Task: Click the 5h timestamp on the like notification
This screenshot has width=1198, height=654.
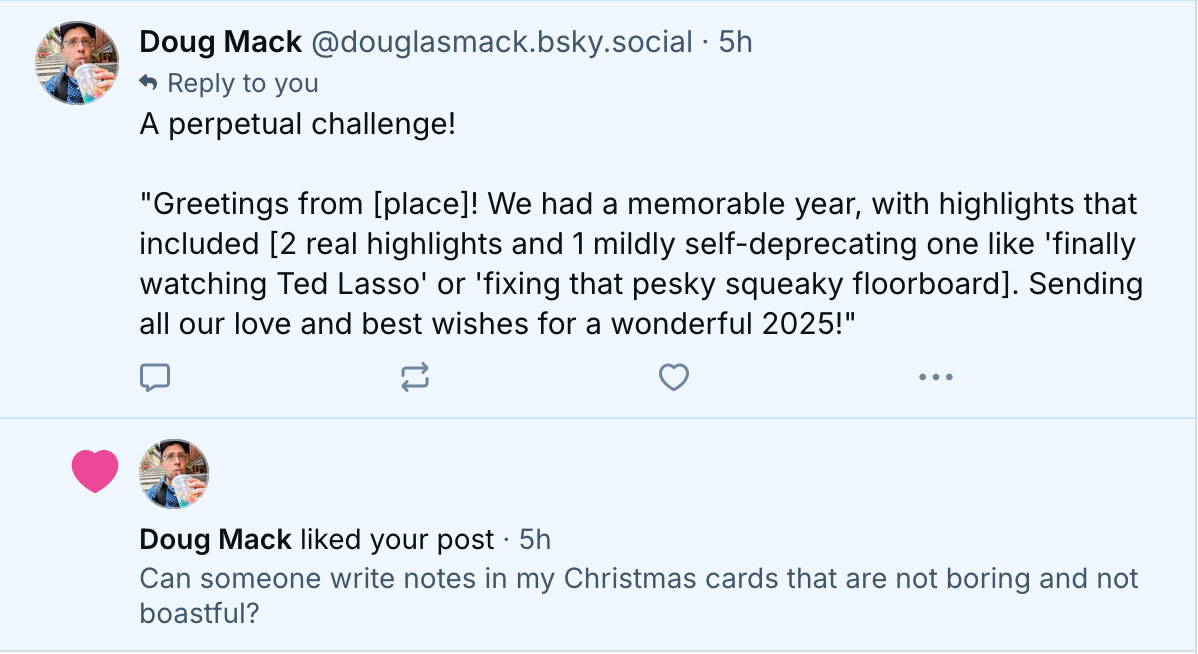Action: point(535,540)
